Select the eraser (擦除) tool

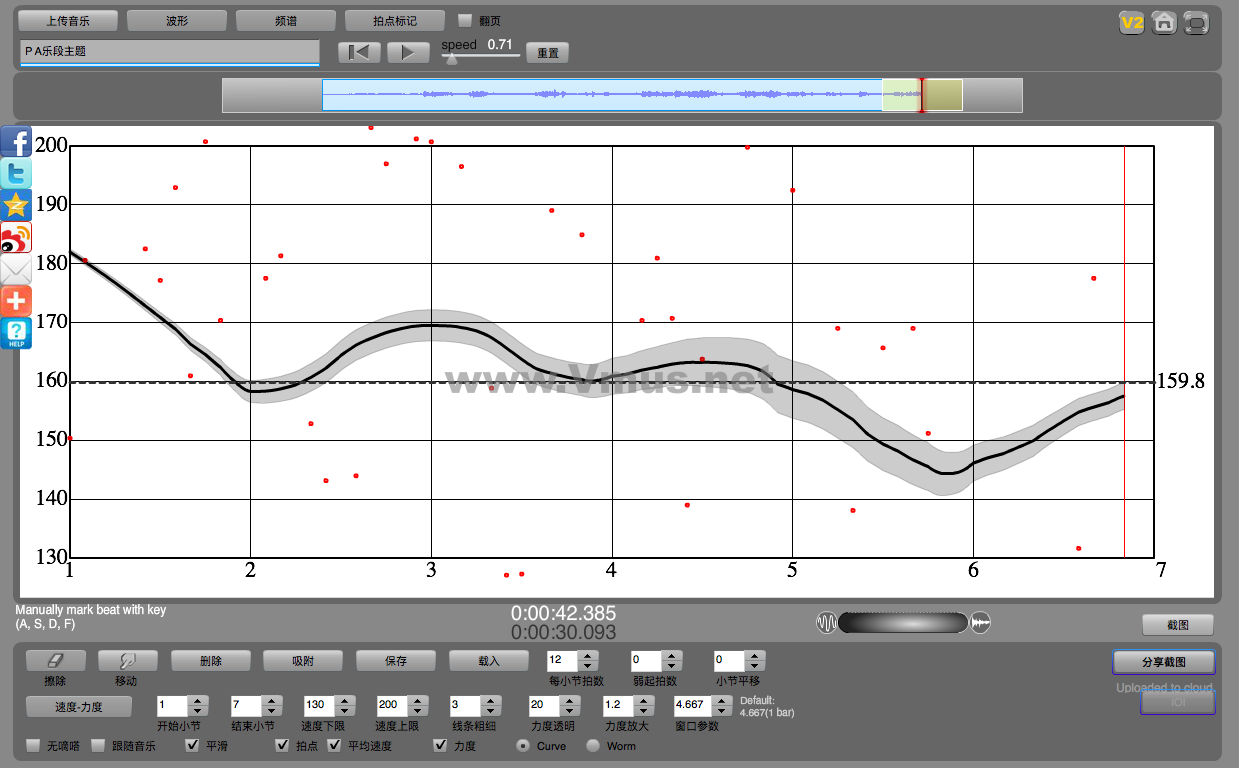point(56,661)
